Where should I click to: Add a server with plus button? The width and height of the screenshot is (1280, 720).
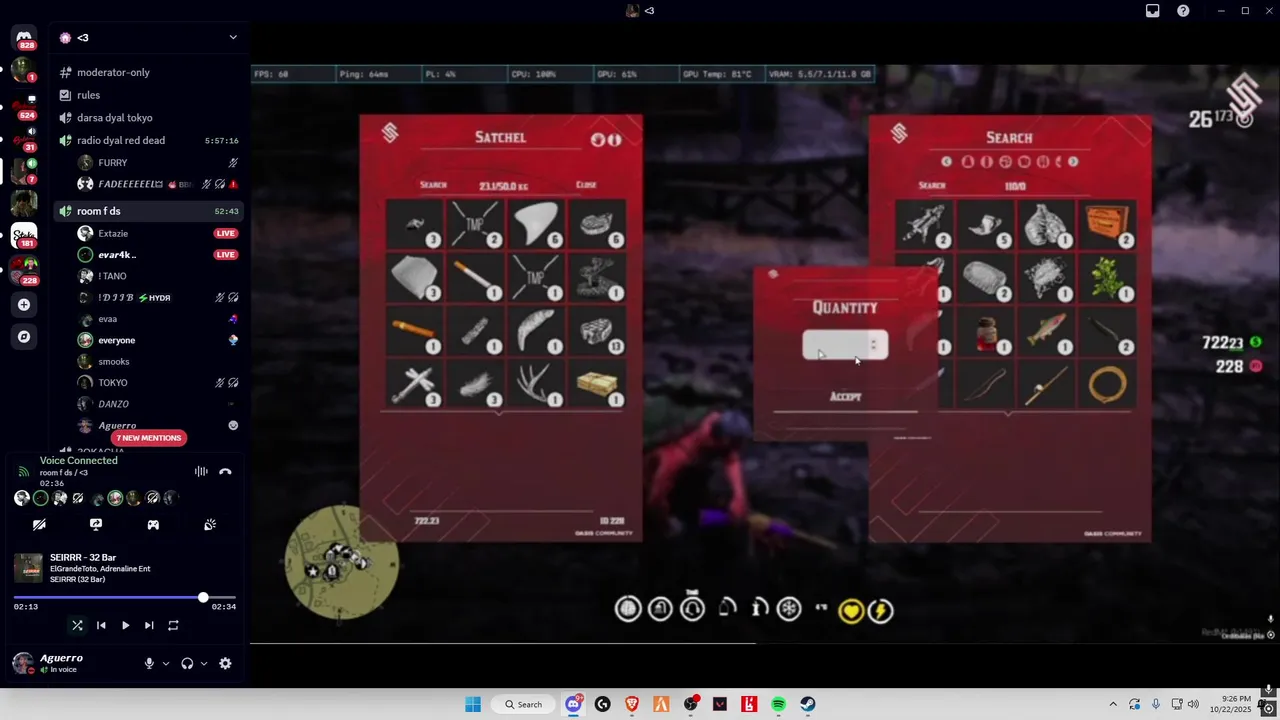24,304
